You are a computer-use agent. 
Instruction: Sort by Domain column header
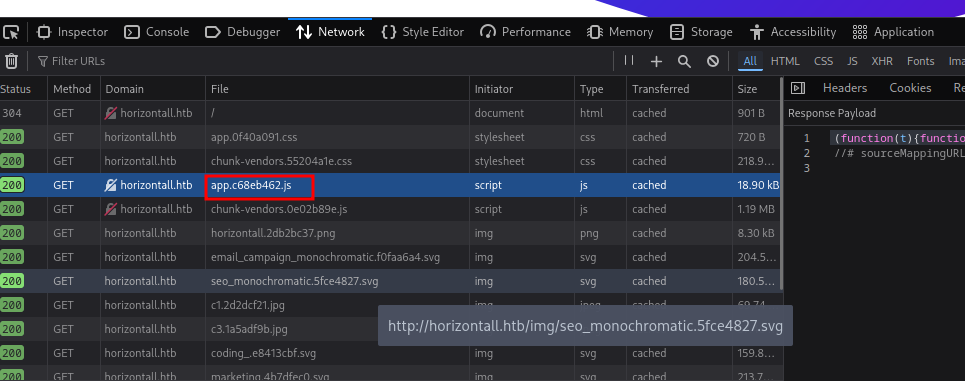pos(153,89)
